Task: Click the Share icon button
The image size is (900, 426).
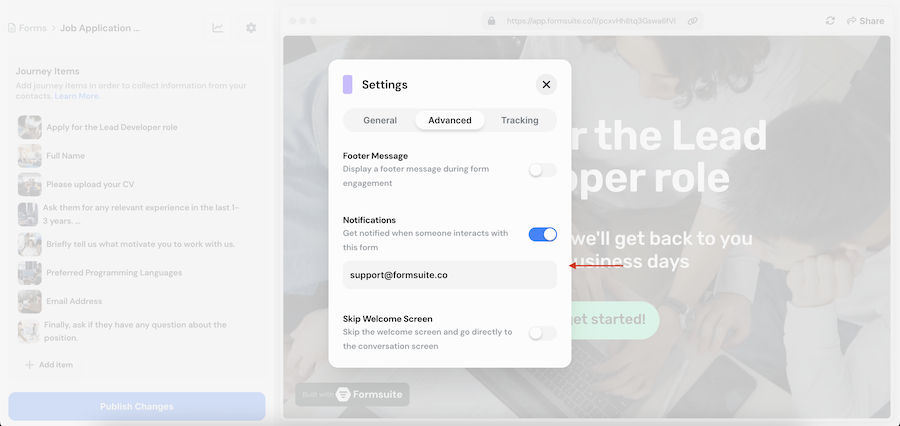Action: (865, 20)
